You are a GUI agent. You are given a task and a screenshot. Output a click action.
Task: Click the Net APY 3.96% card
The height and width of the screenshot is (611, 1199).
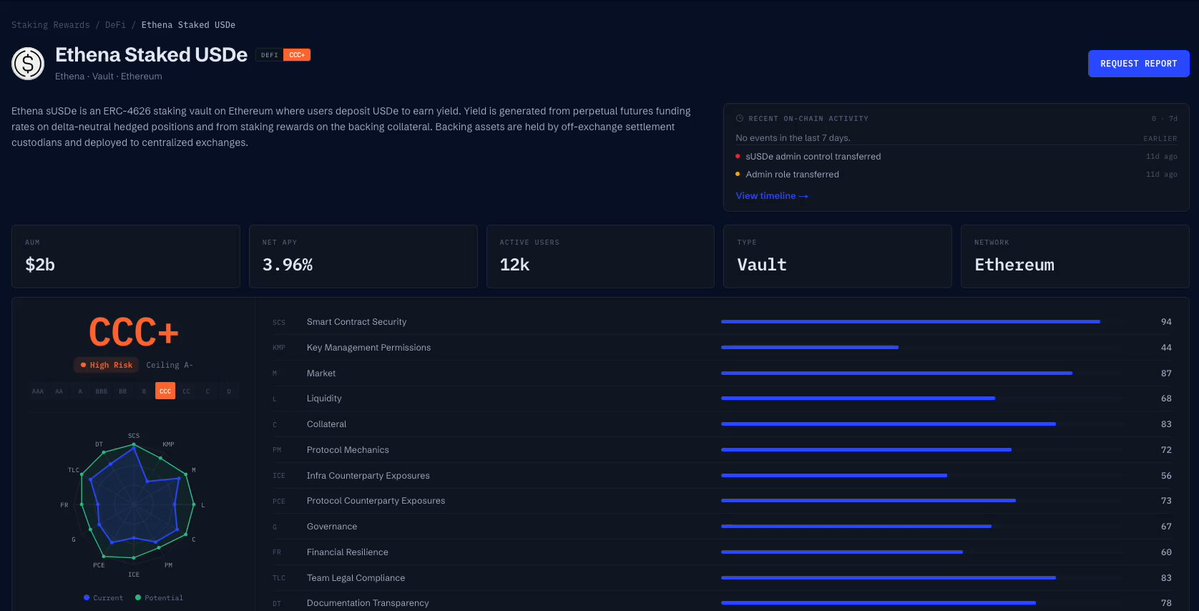(x=363, y=256)
